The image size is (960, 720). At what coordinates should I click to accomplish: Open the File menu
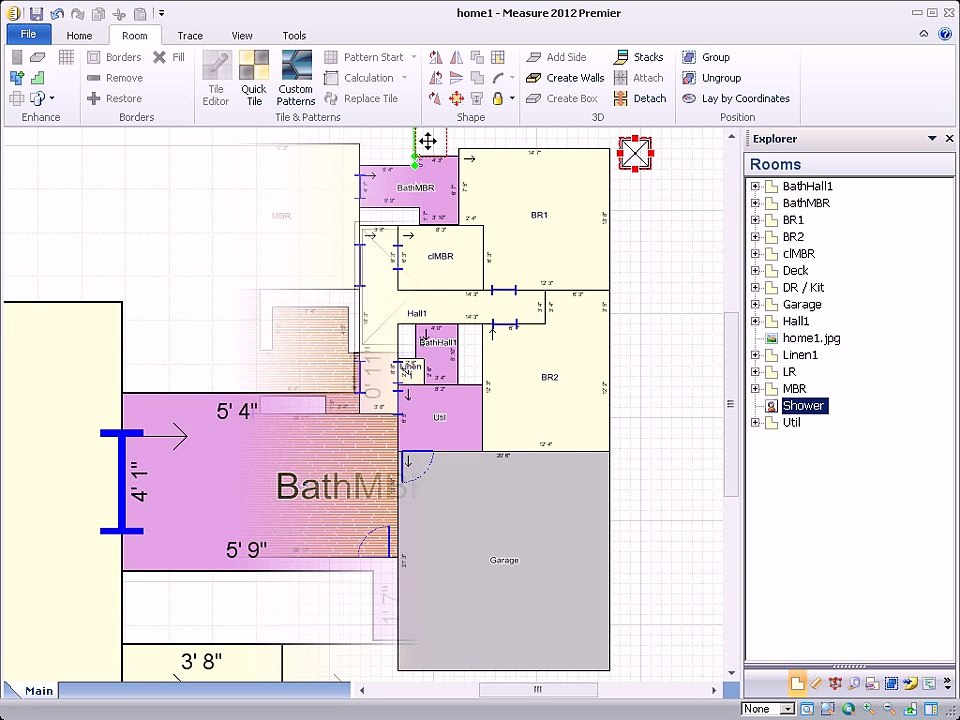coord(28,34)
